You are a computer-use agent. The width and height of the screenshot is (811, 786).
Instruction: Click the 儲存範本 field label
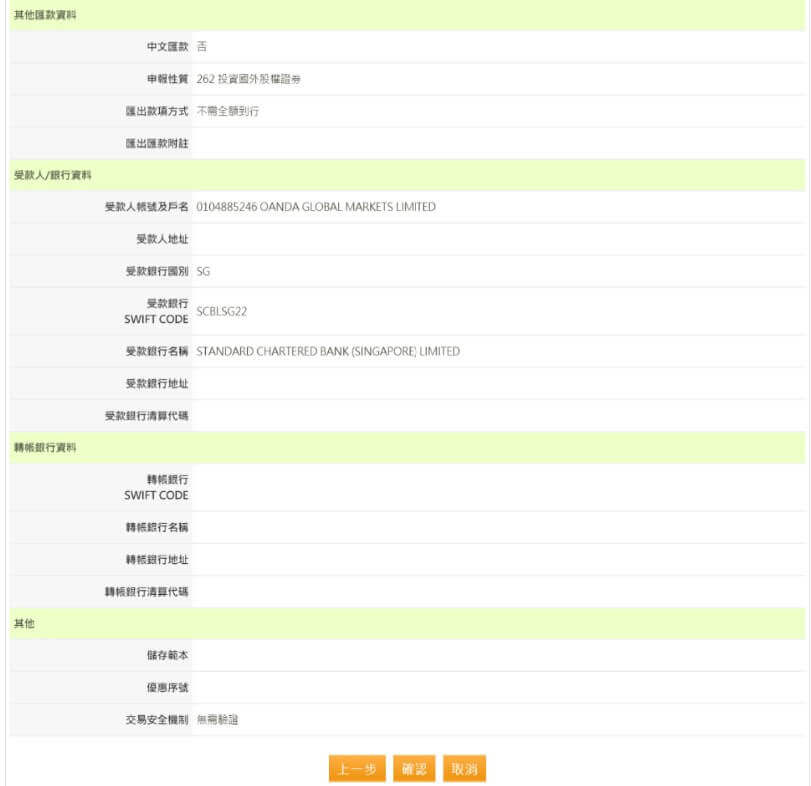coord(166,655)
